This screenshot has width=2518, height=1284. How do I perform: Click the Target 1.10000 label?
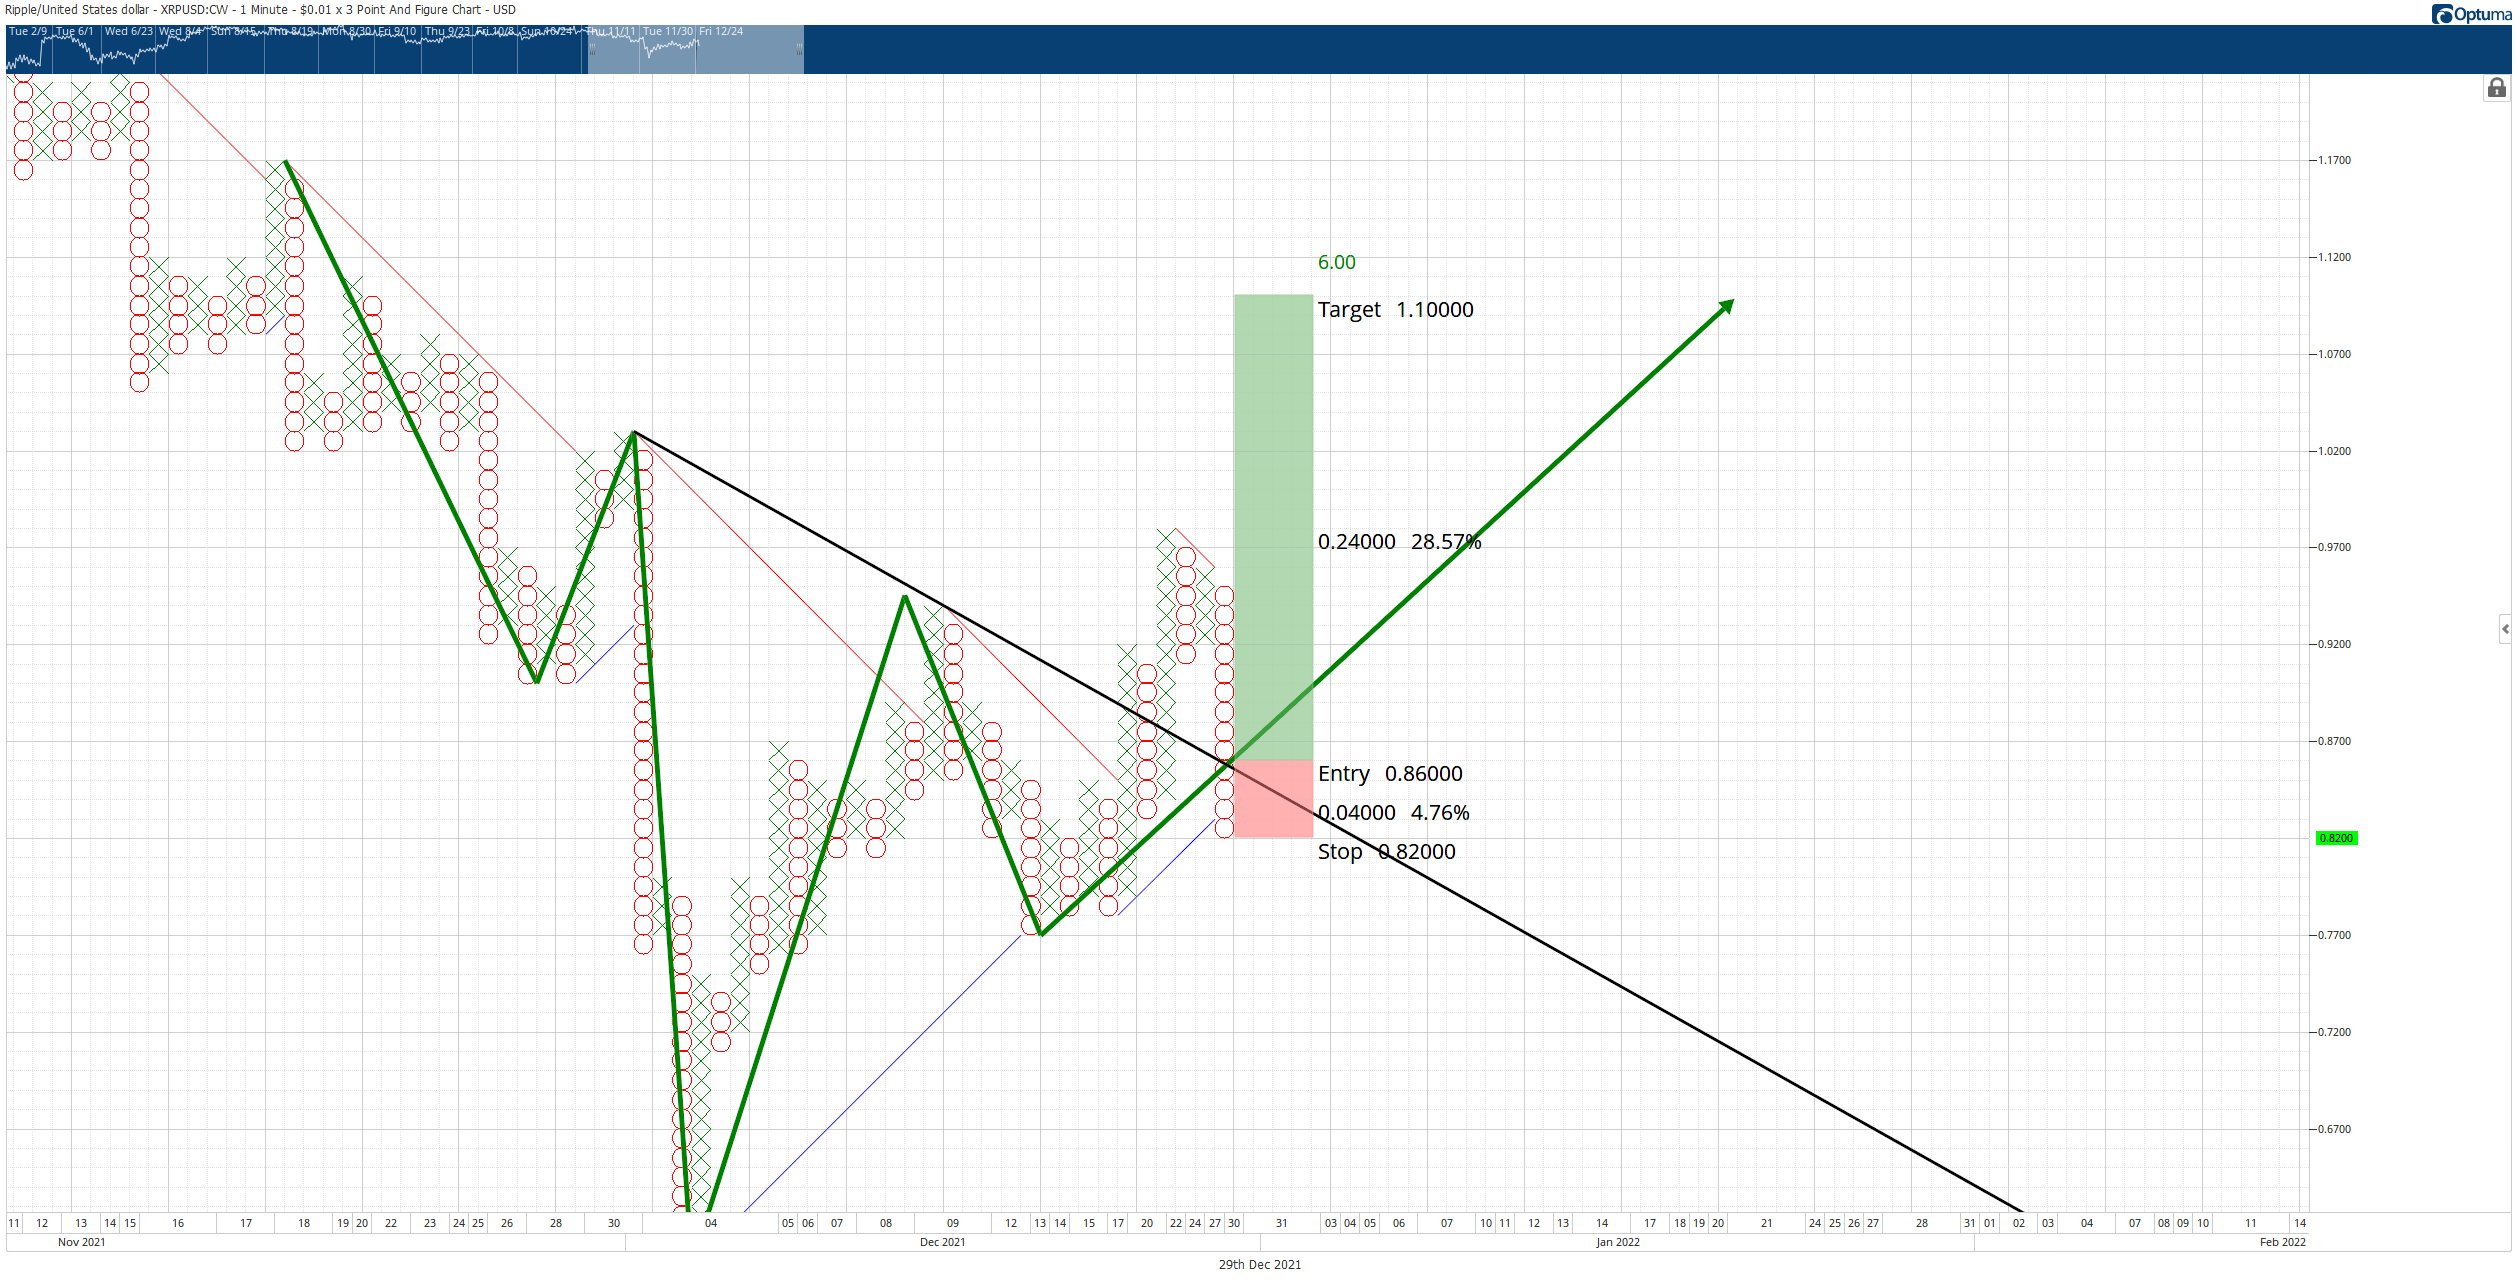tap(1395, 310)
